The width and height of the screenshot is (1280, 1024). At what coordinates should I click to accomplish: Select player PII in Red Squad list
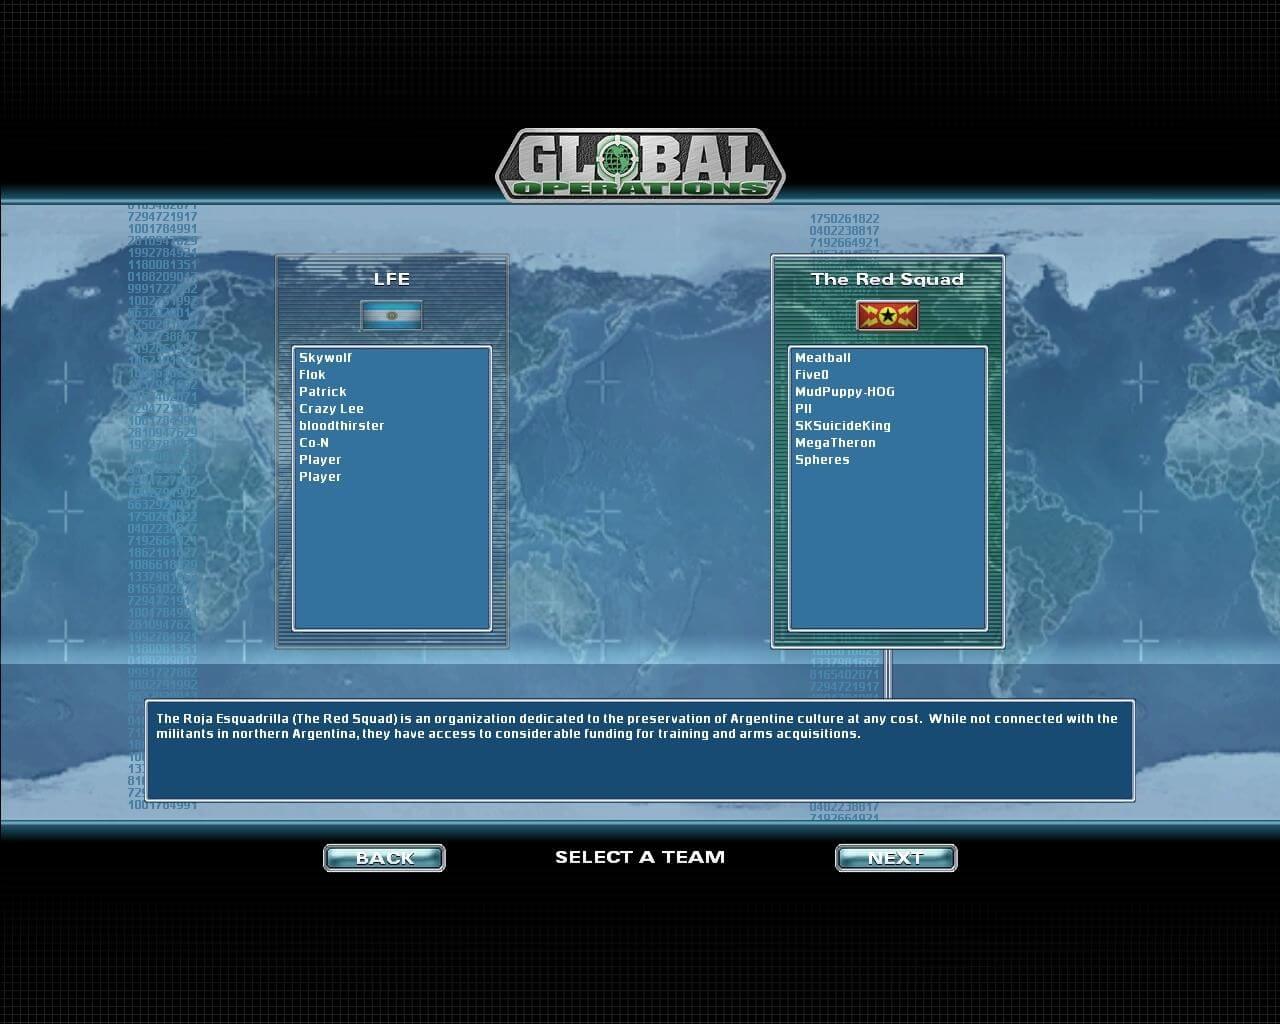(803, 408)
